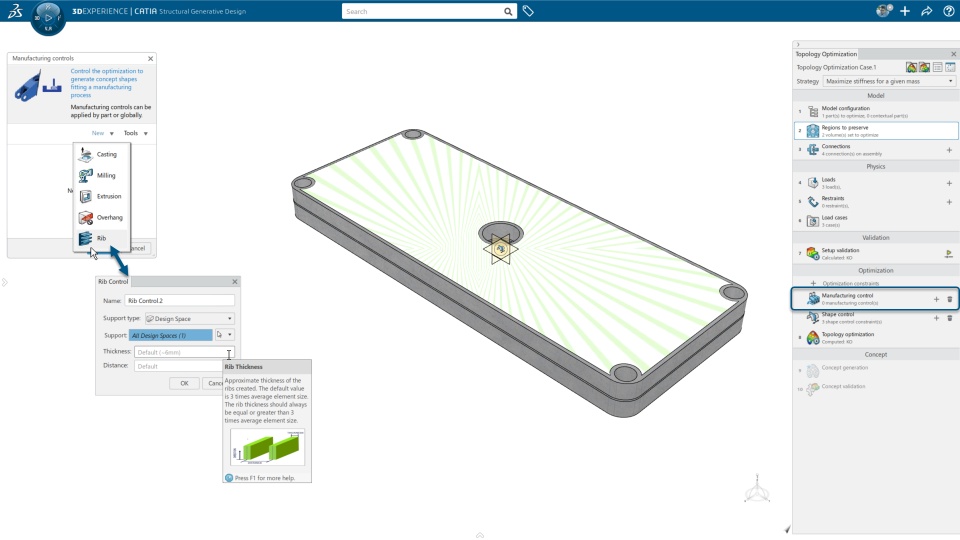Open the New dropdown in Manufacturing controls

(x=102, y=133)
